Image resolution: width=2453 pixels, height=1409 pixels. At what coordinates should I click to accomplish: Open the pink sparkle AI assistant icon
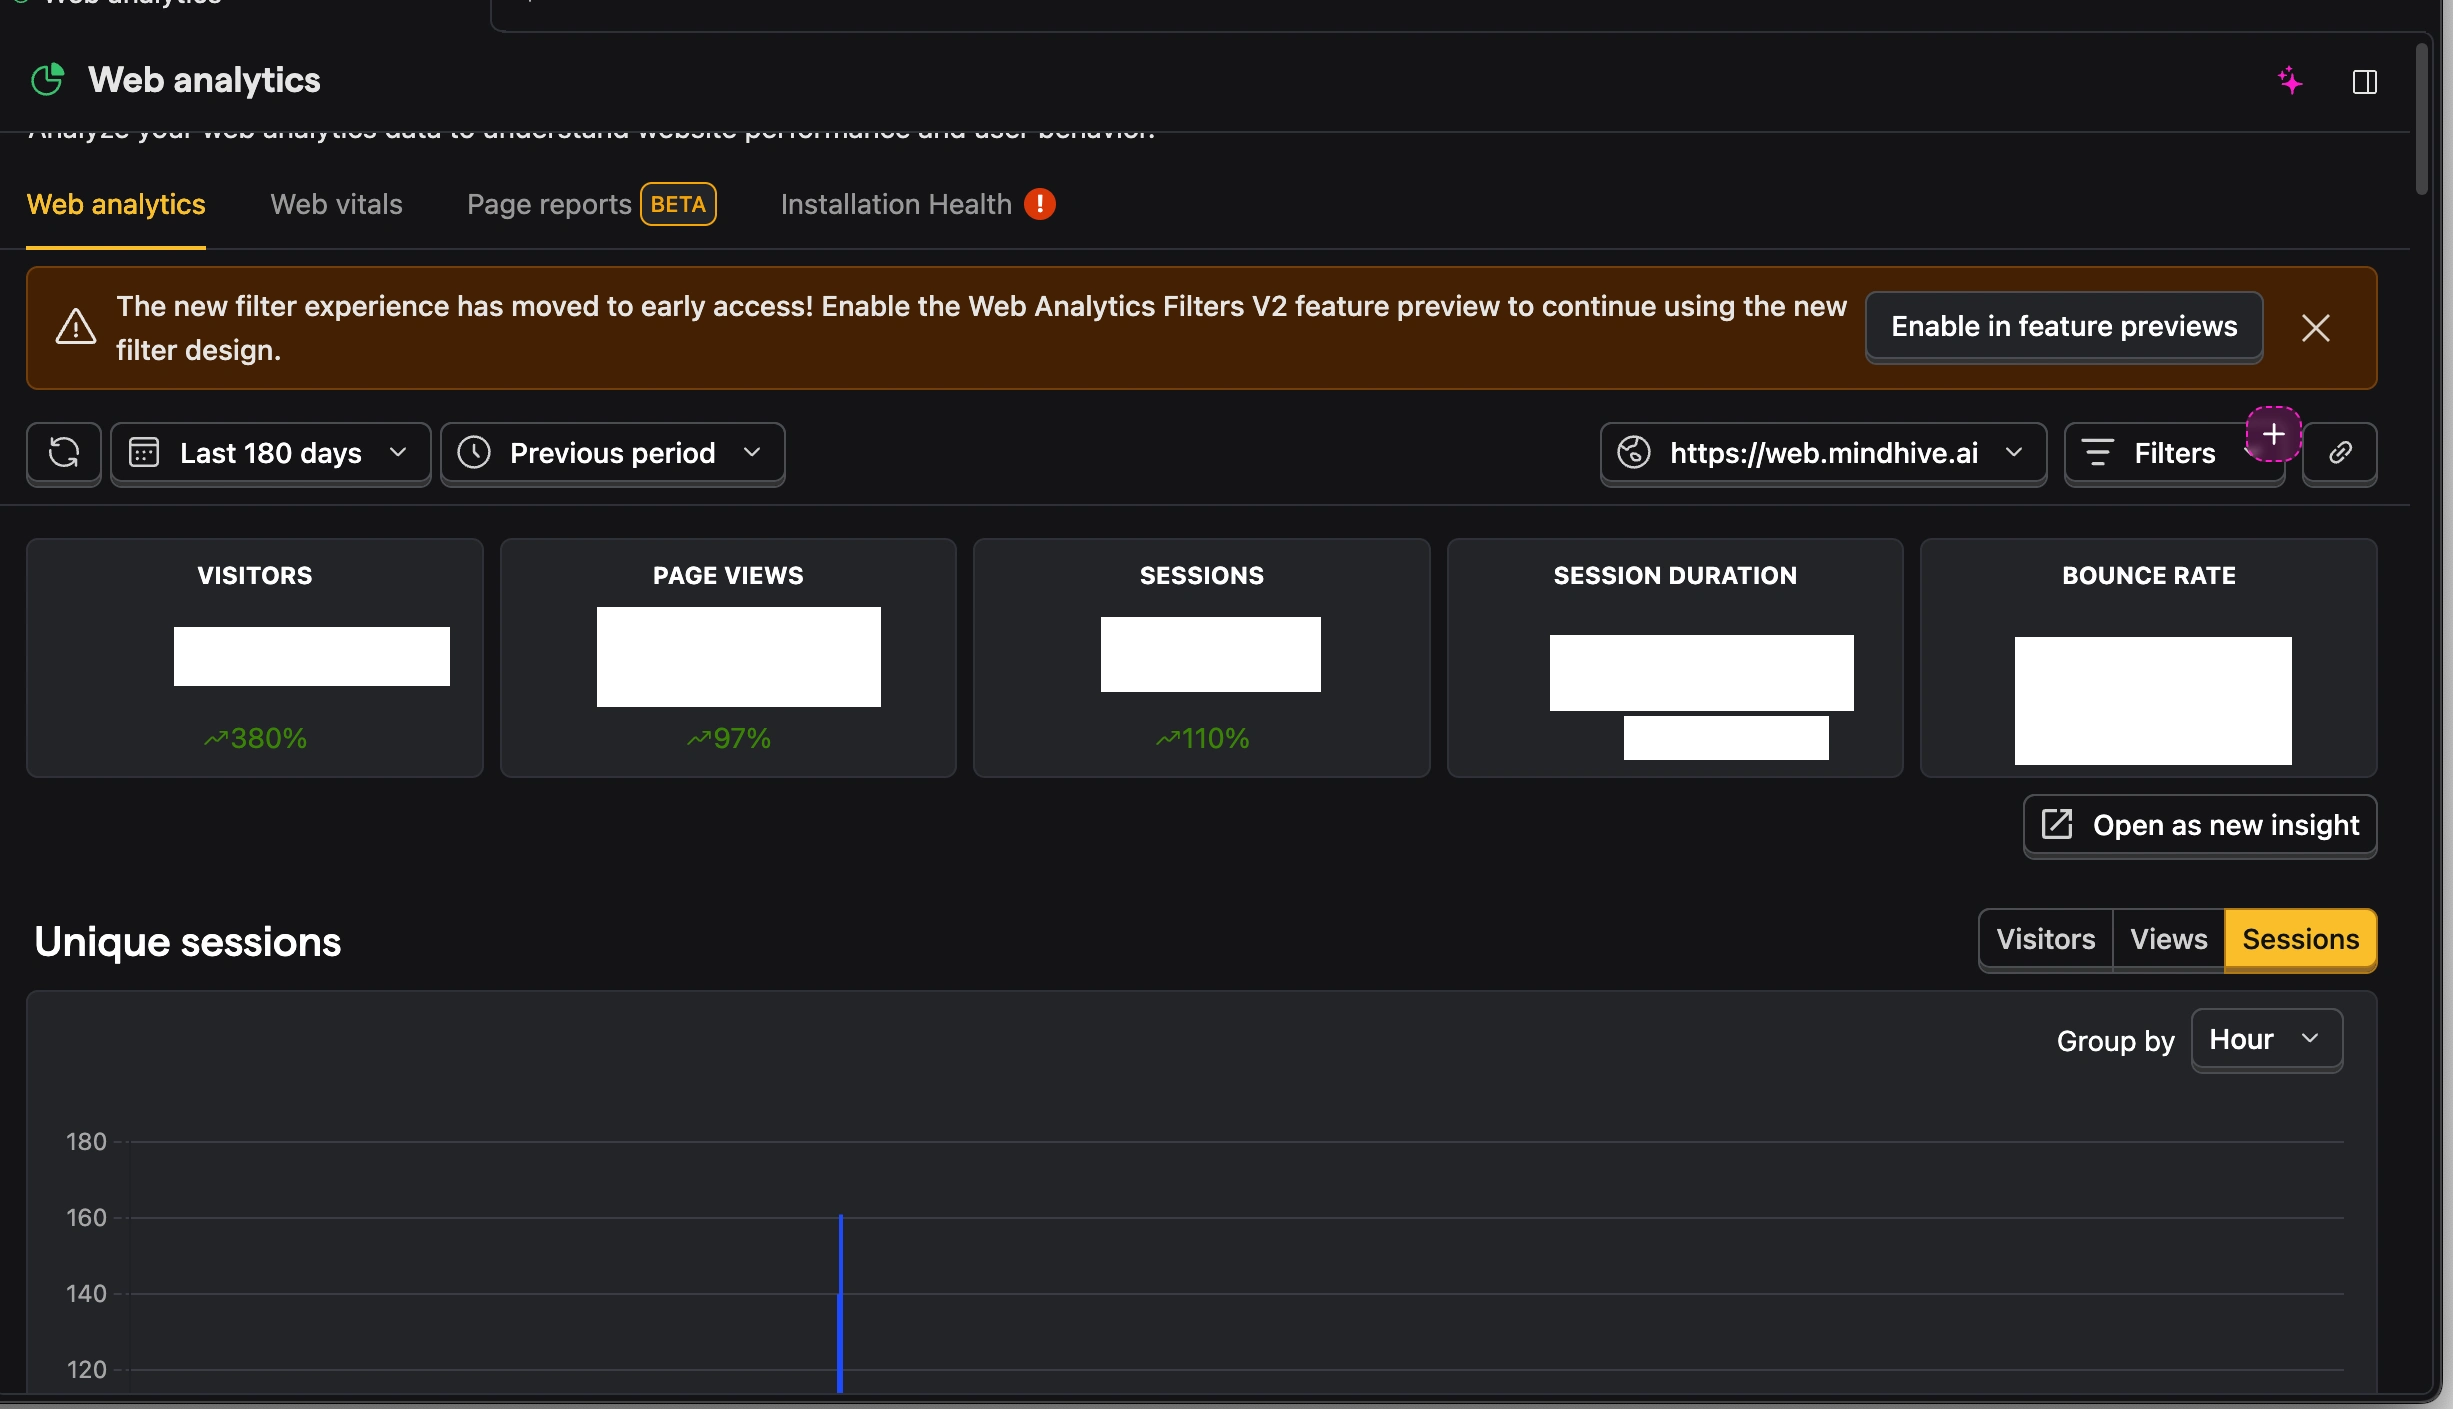2290,81
